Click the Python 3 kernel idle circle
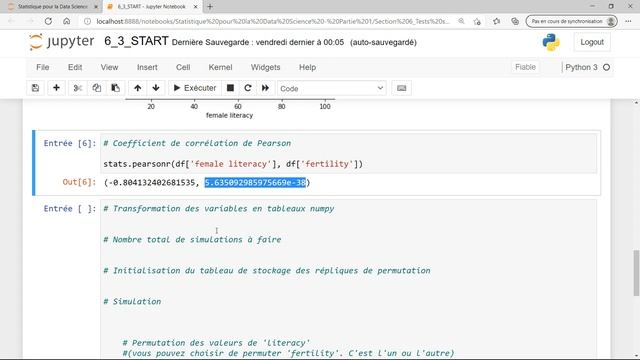This screenshot has width=640, height=360. (x=607, y=67)
